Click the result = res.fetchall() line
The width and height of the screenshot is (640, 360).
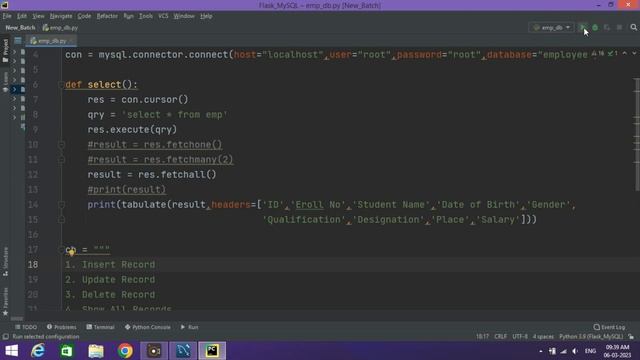152,175
